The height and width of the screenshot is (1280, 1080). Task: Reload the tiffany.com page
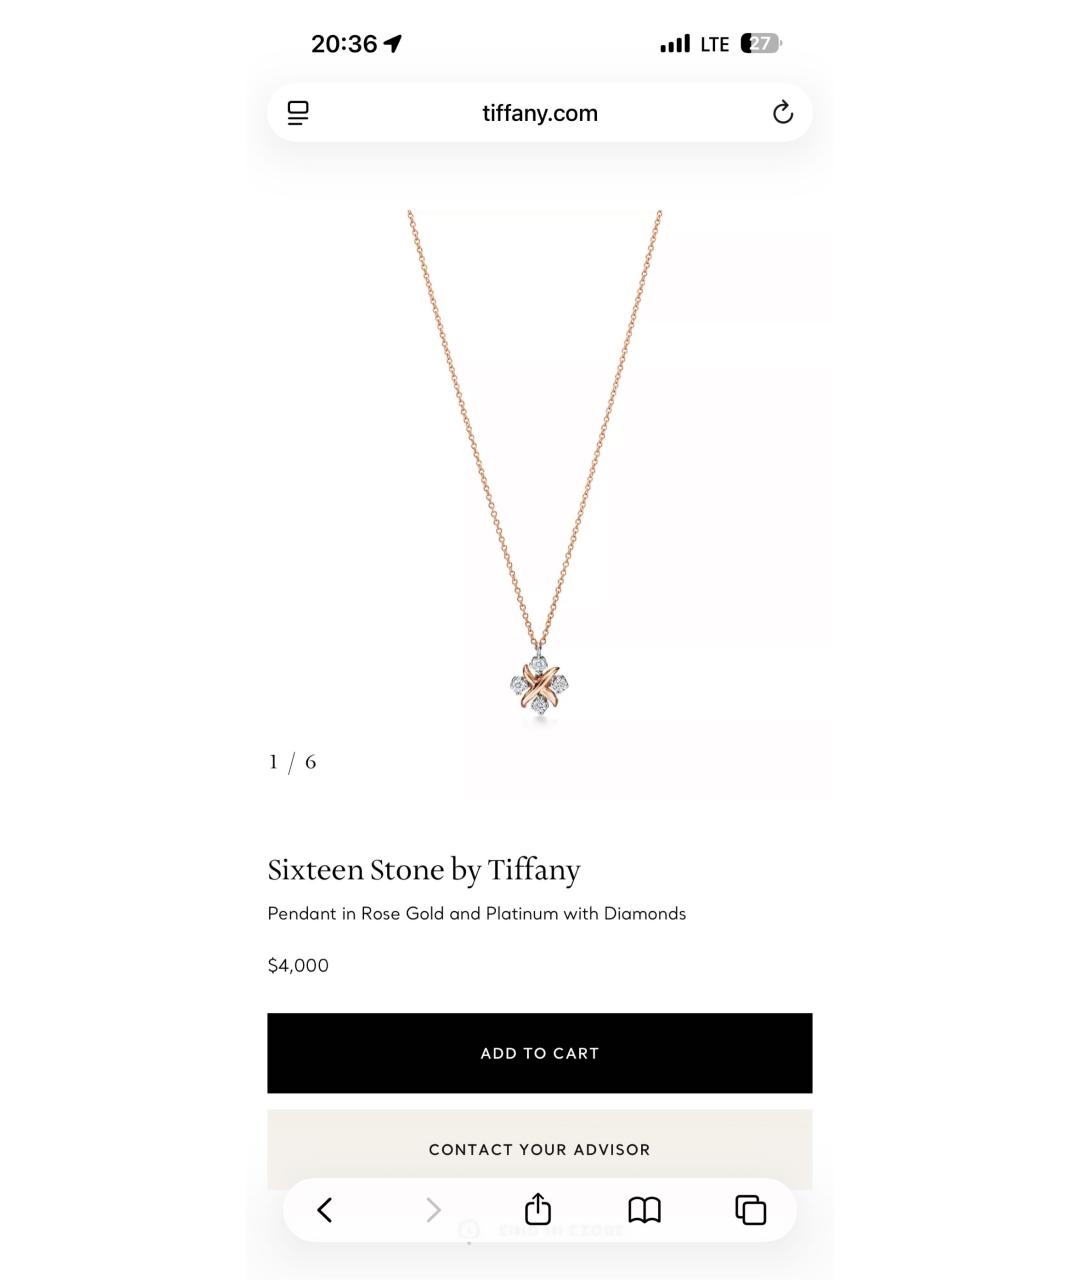point(784,112)
